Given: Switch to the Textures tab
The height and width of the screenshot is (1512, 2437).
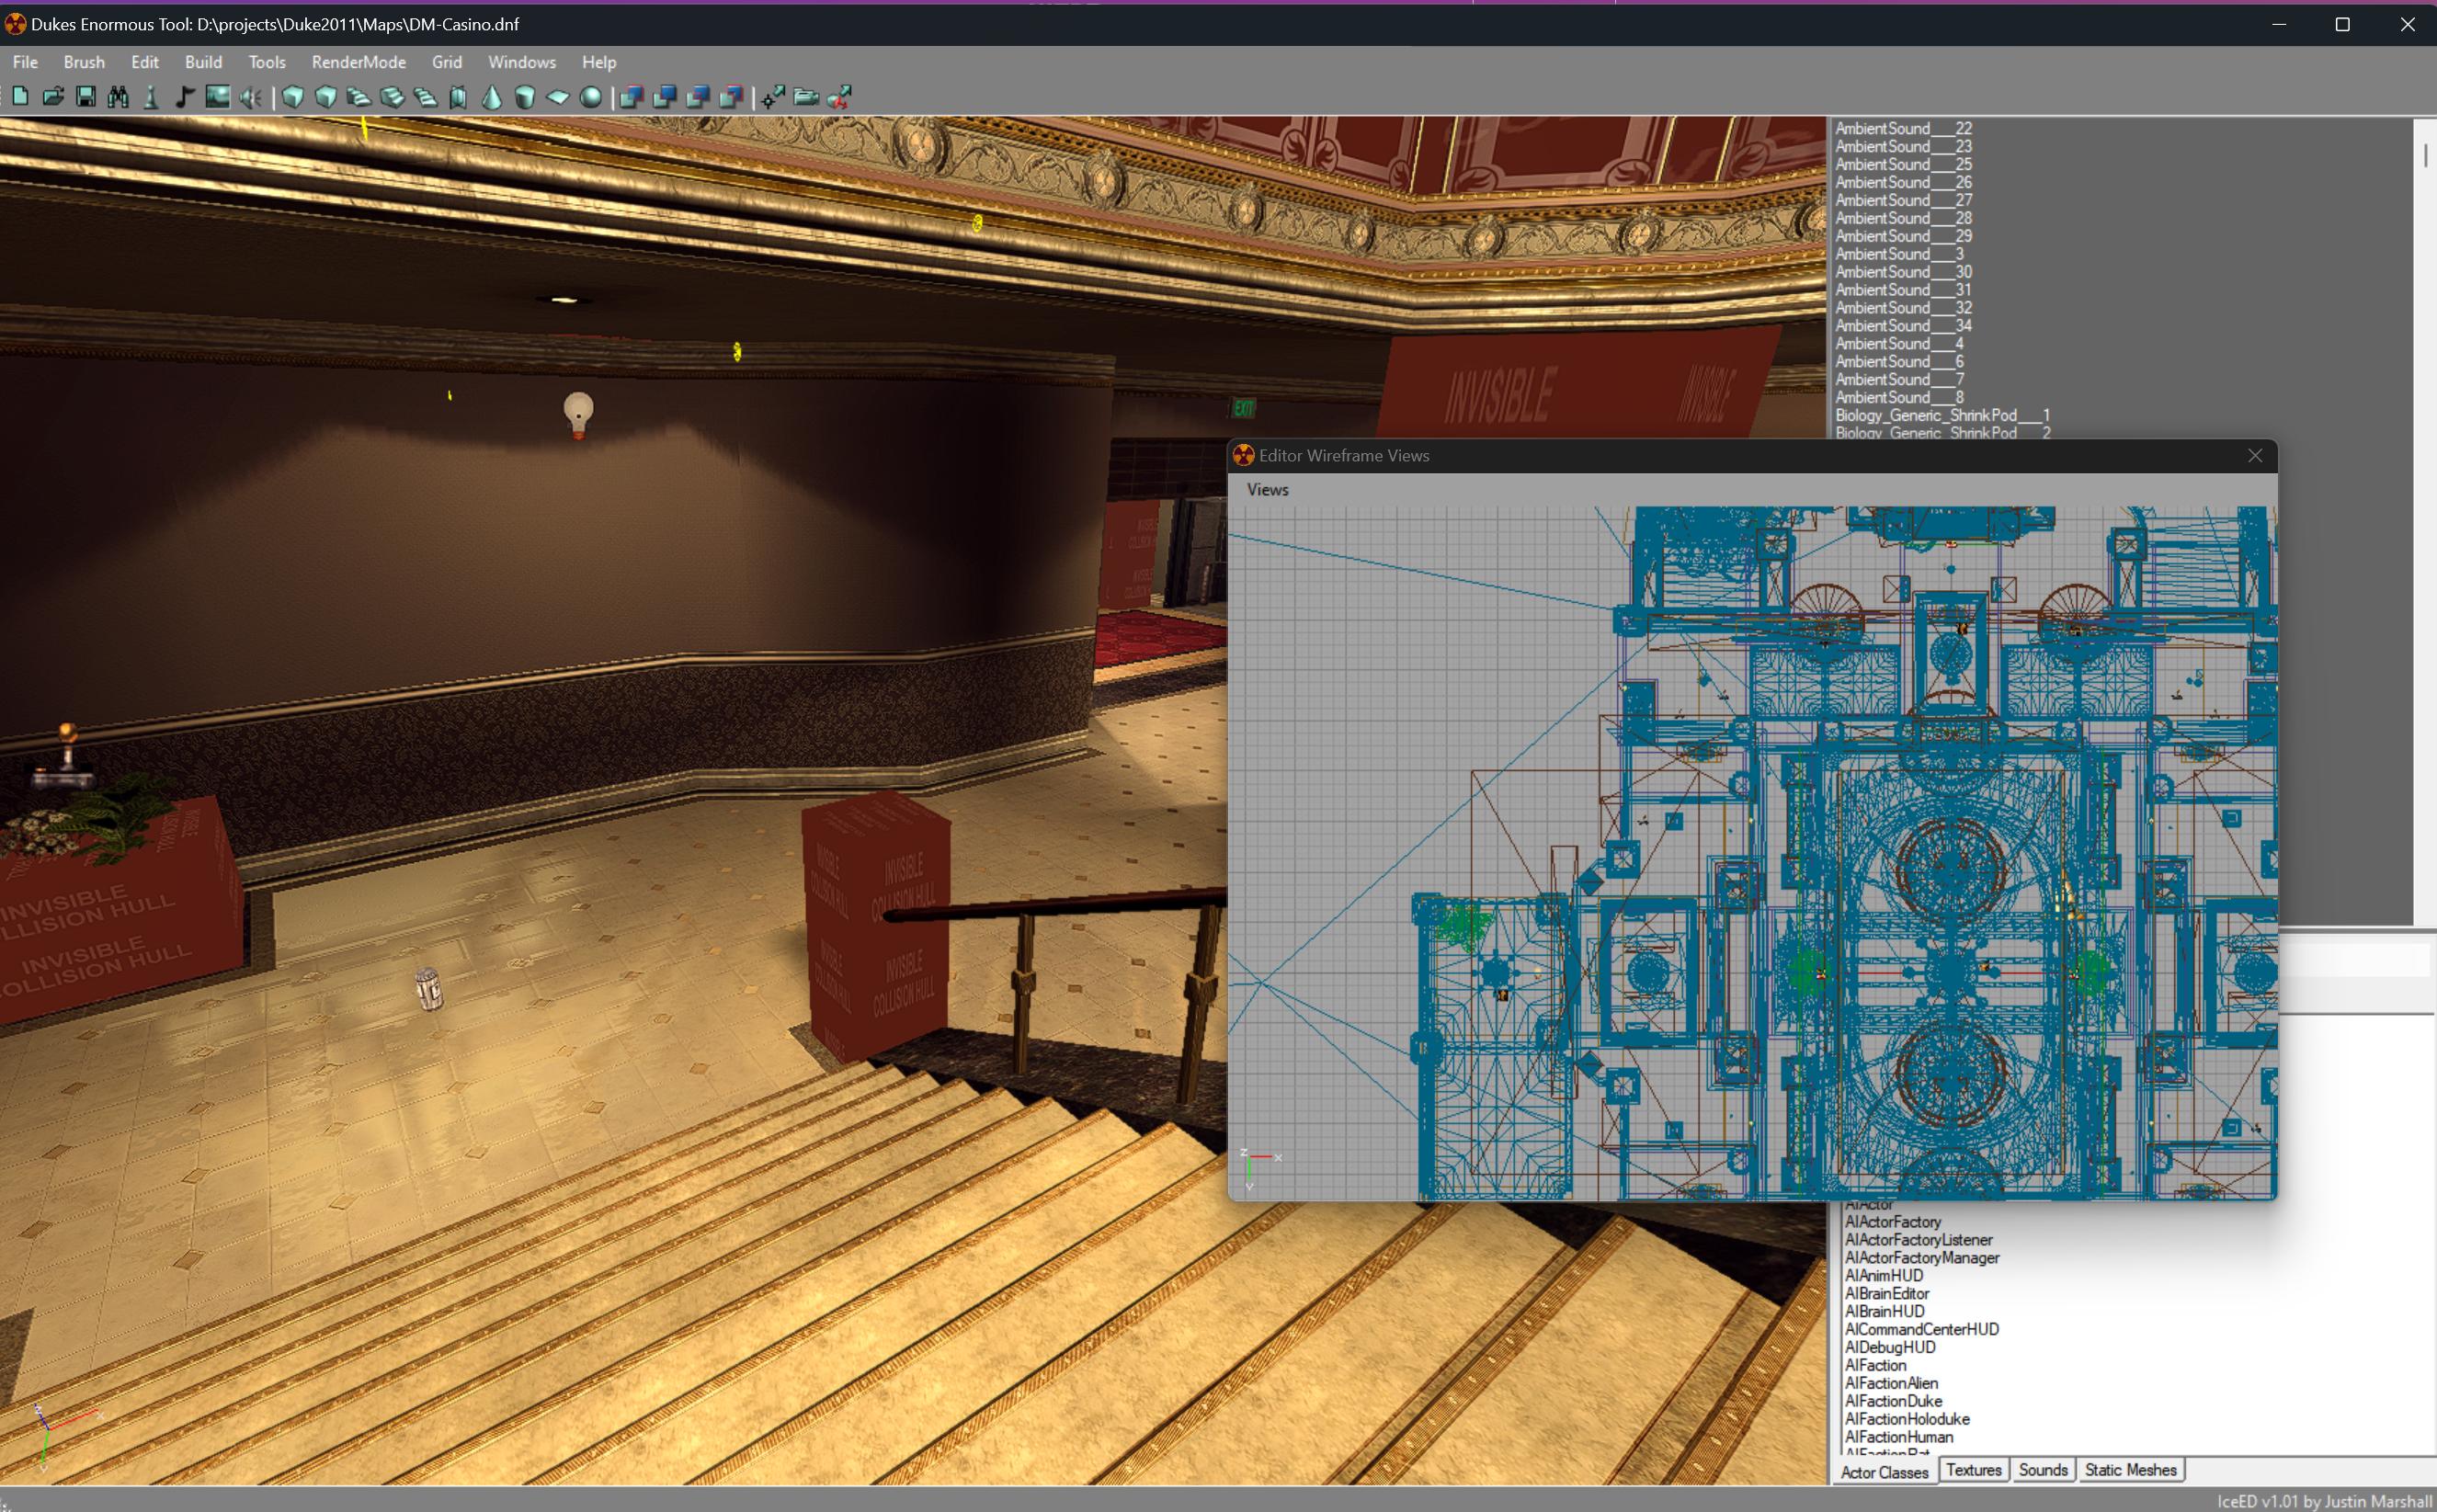Looking at the screenshot, I should 1973,1470.
